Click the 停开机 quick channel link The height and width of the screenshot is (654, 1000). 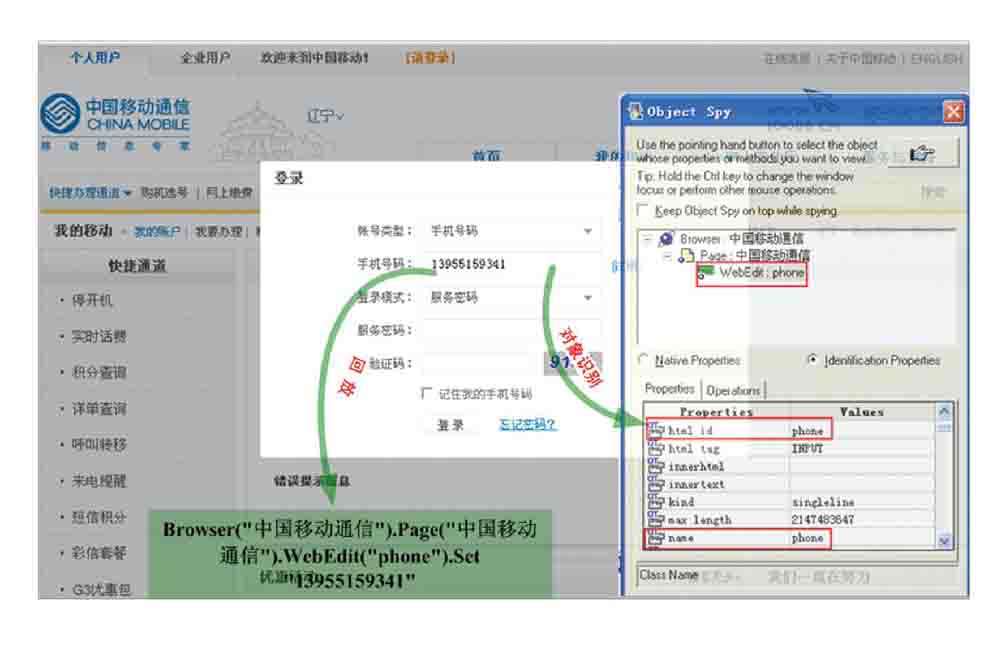pyautogui.click(x=92, y=300)
